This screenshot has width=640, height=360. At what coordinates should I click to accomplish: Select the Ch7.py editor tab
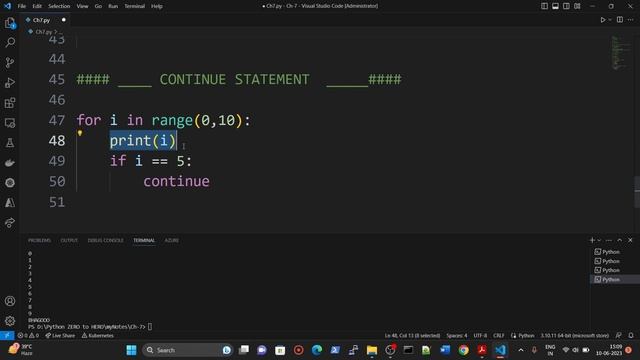45,20
